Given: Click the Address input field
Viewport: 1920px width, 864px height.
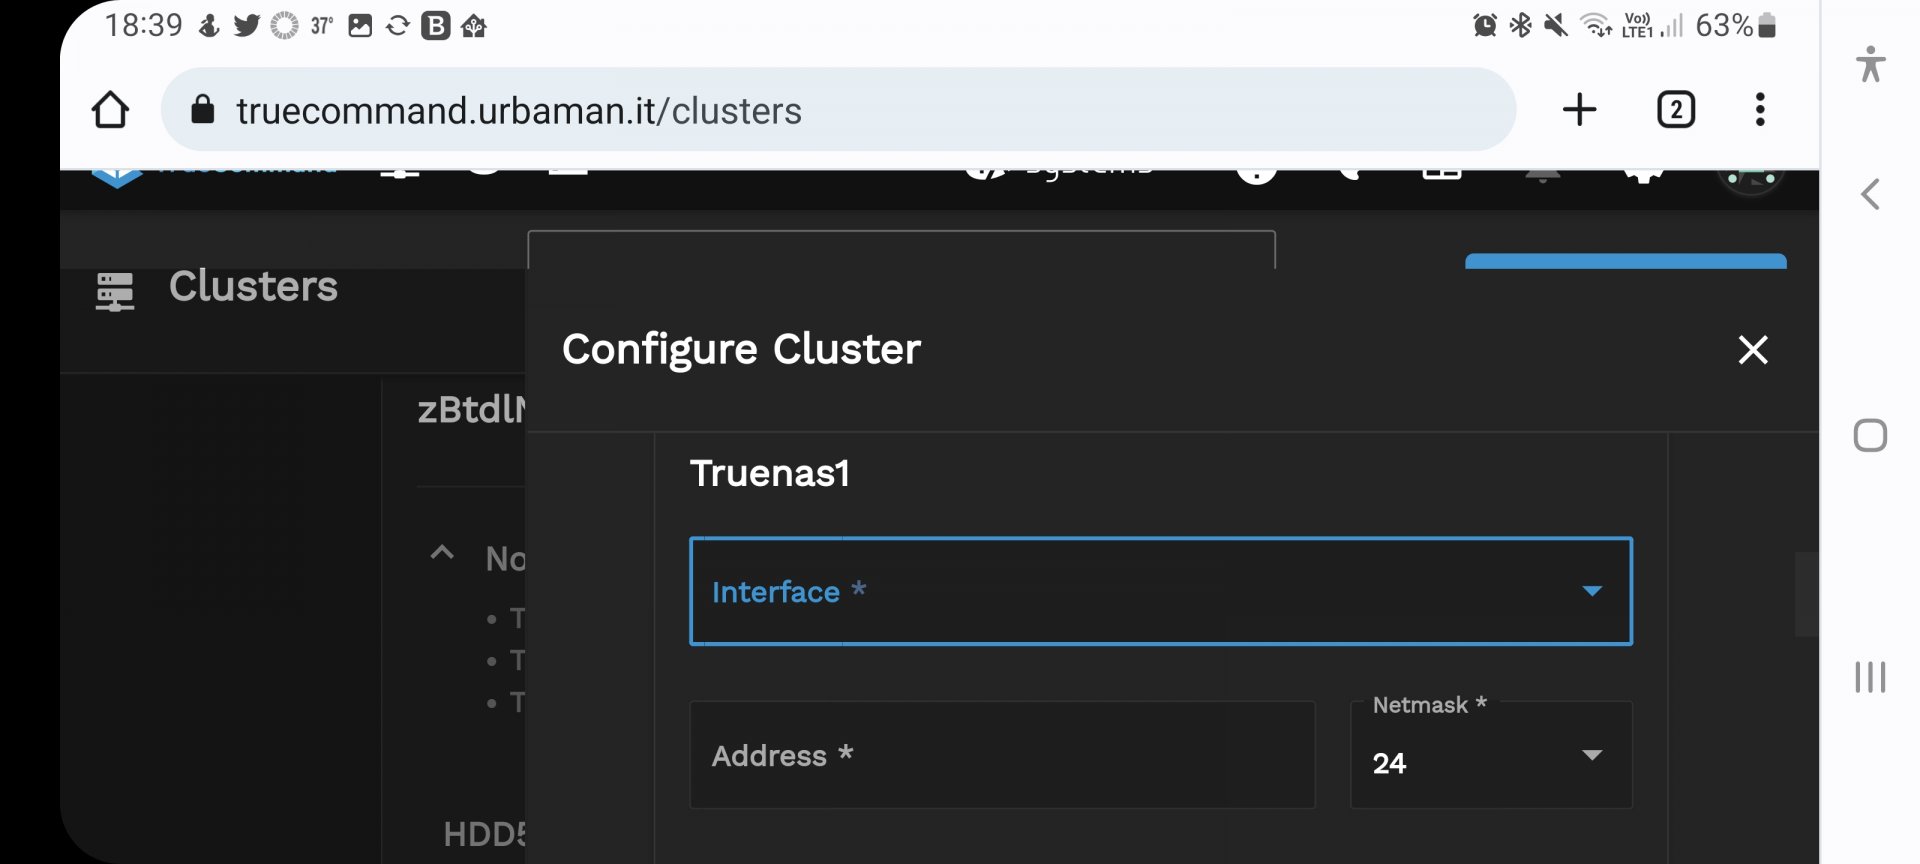Looking at the screenshot, I should (x=1002, y=755).
